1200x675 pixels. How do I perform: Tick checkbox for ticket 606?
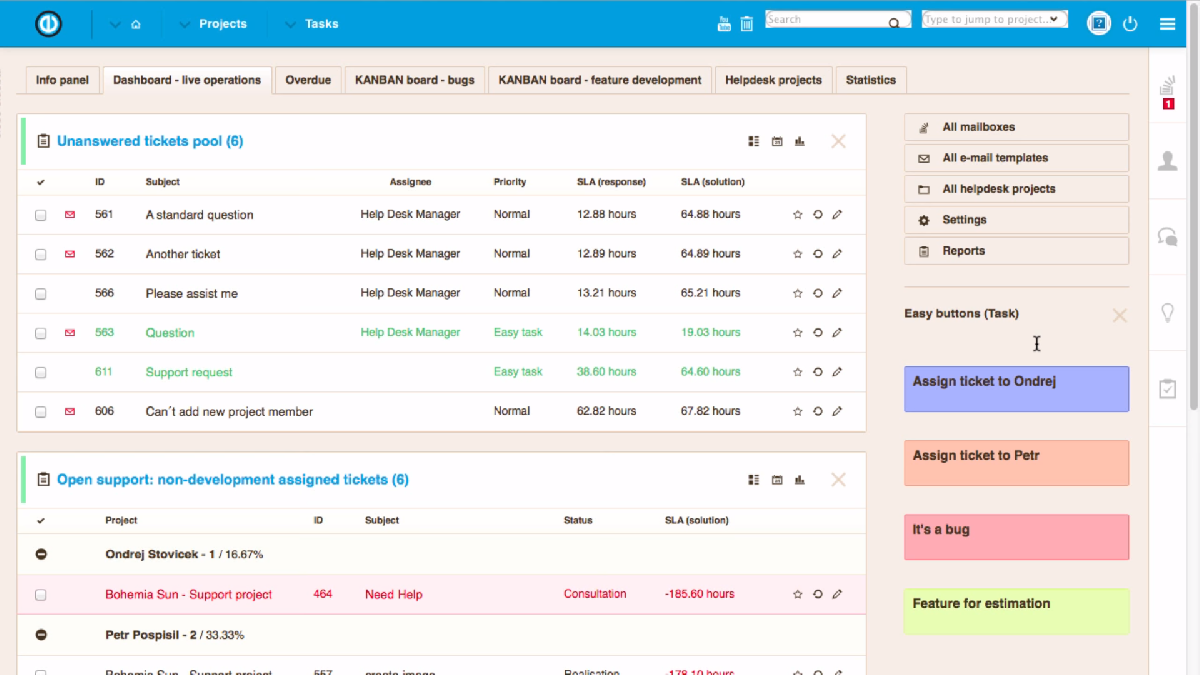click(41, 412)
